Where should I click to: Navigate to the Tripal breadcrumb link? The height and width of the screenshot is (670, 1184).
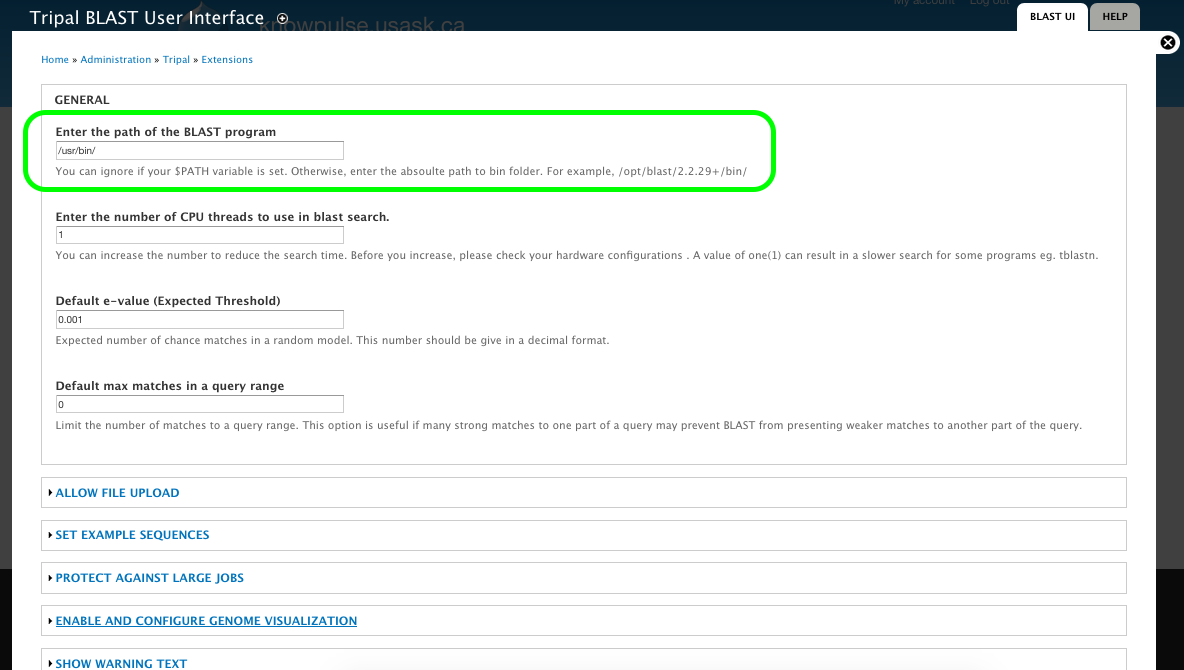(x=176, y=60)
